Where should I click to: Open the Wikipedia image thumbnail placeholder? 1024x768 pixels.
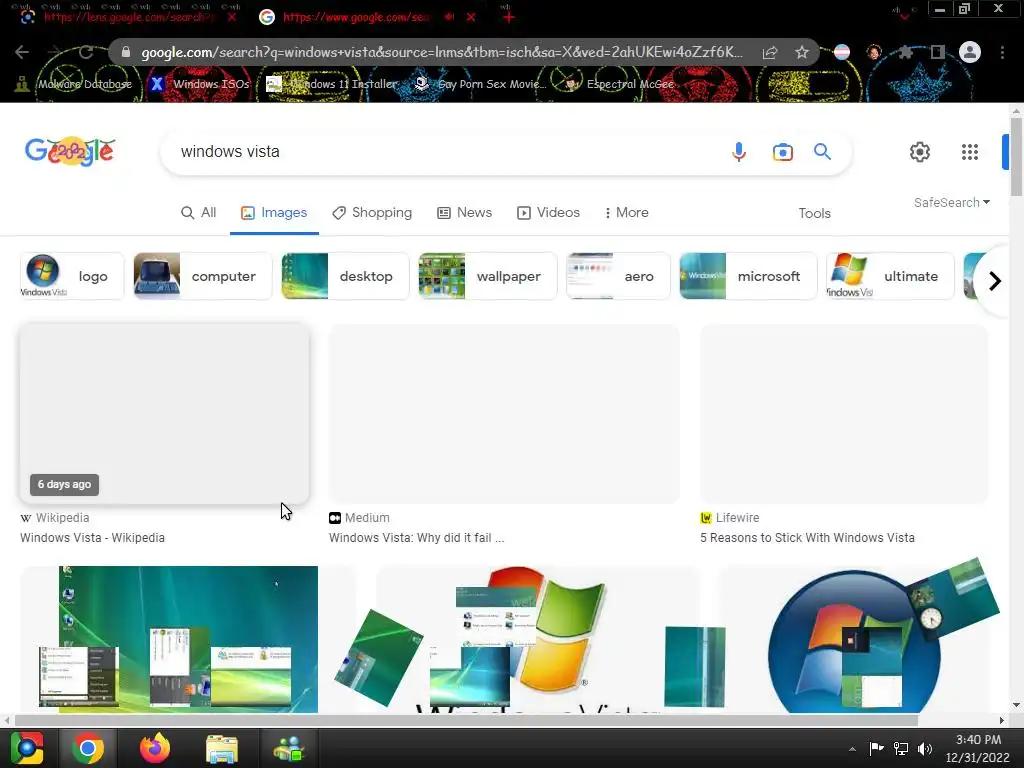coord(165,413)
